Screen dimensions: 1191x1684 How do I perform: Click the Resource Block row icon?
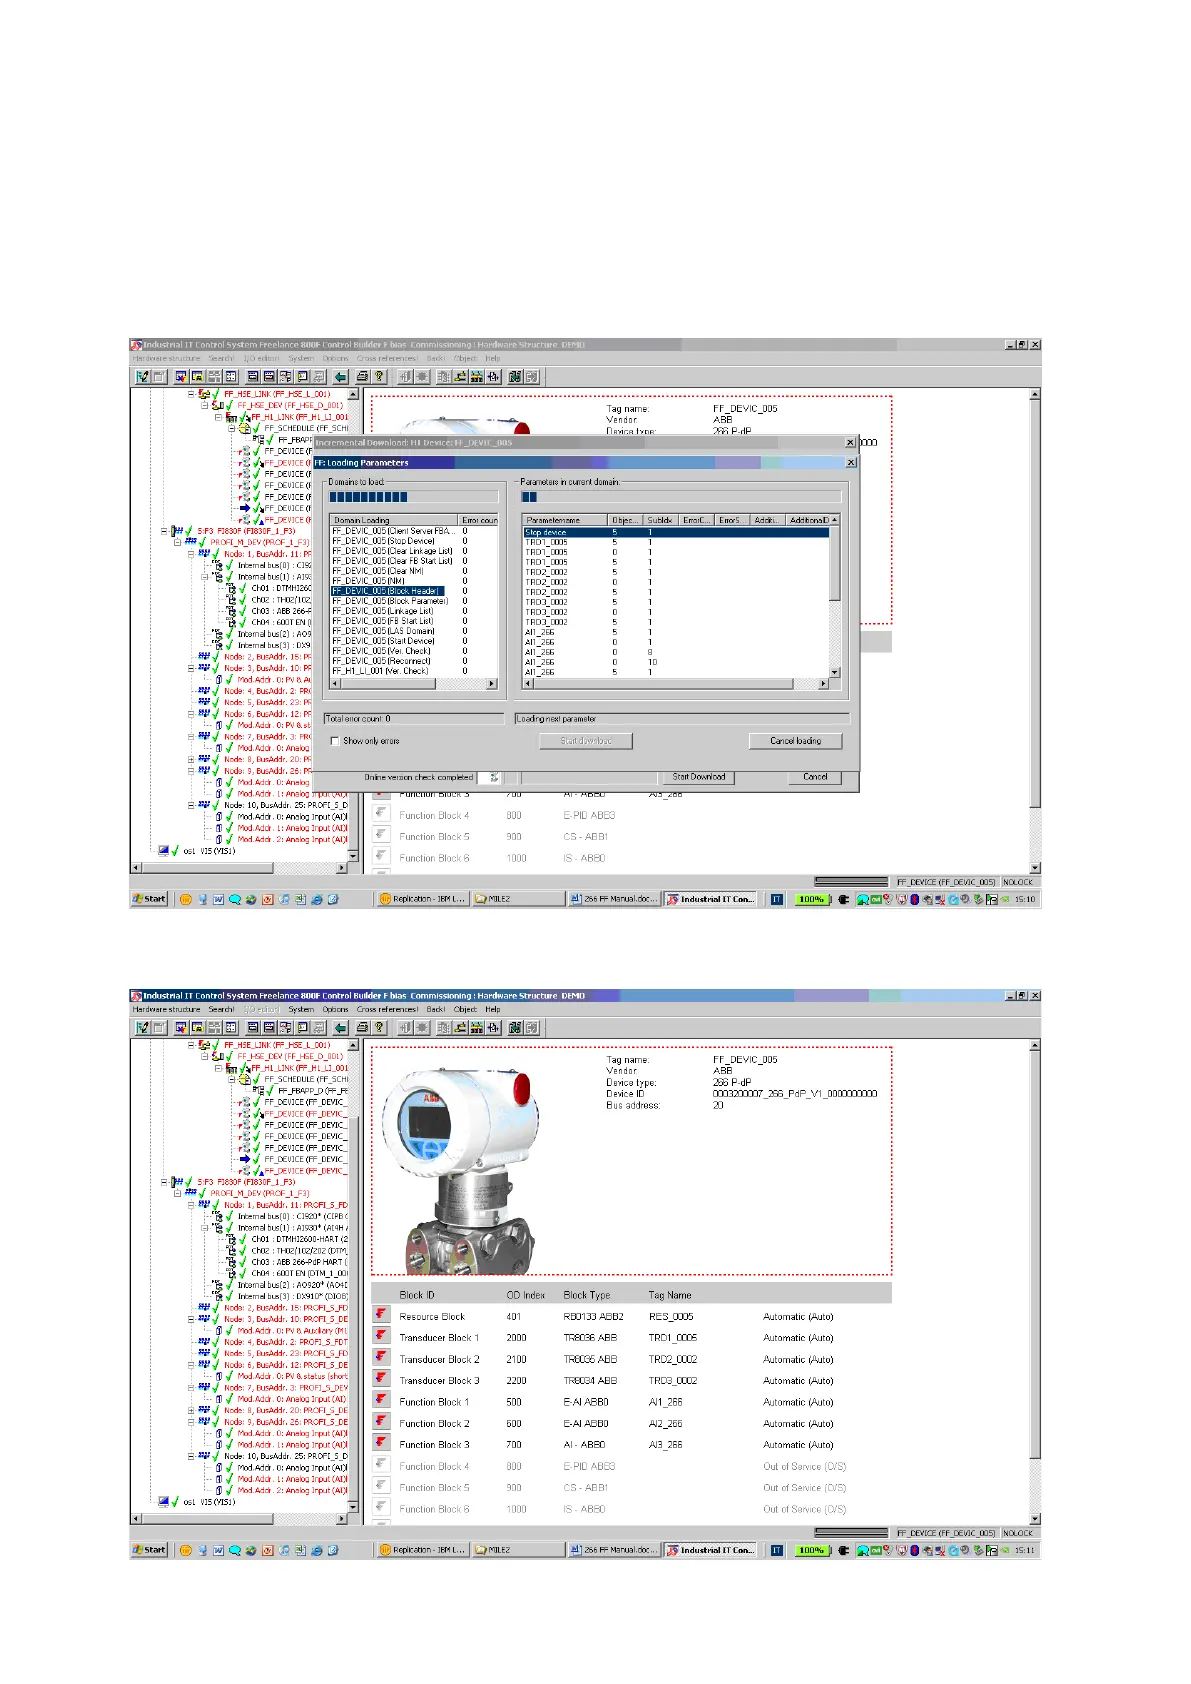pos(381,1315)
